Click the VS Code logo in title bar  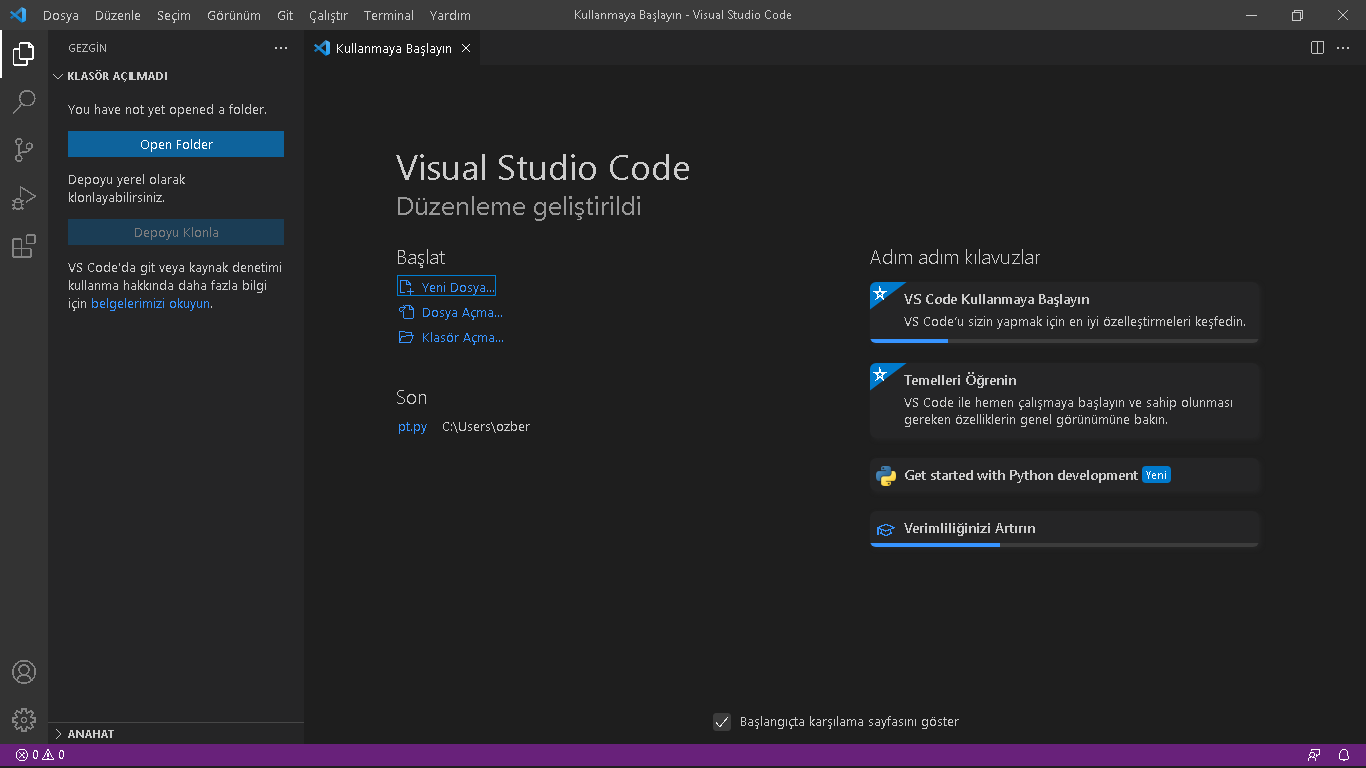(x=18, y=15)
